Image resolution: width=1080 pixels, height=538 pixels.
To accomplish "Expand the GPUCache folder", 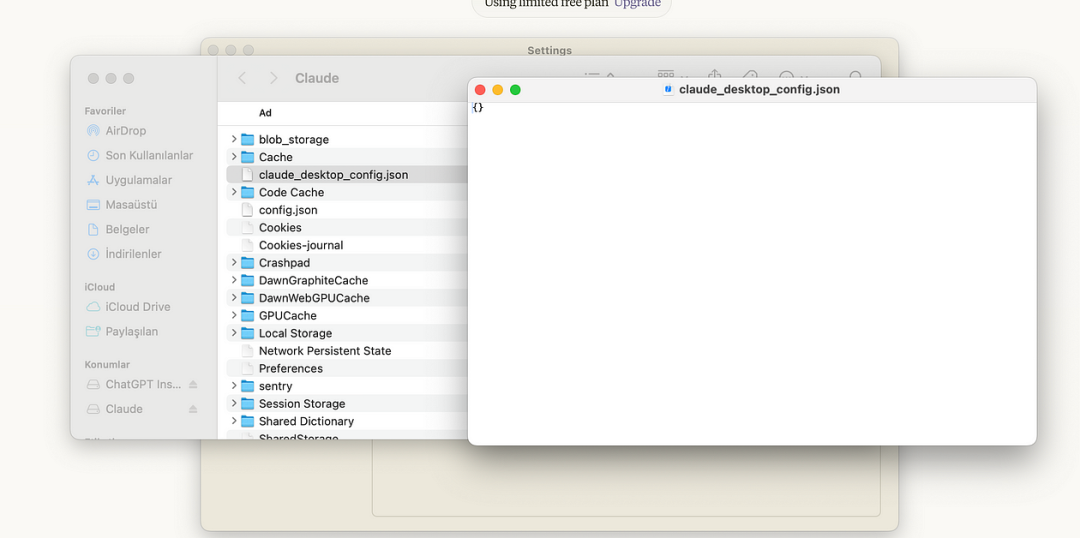I will click(234, 315).
